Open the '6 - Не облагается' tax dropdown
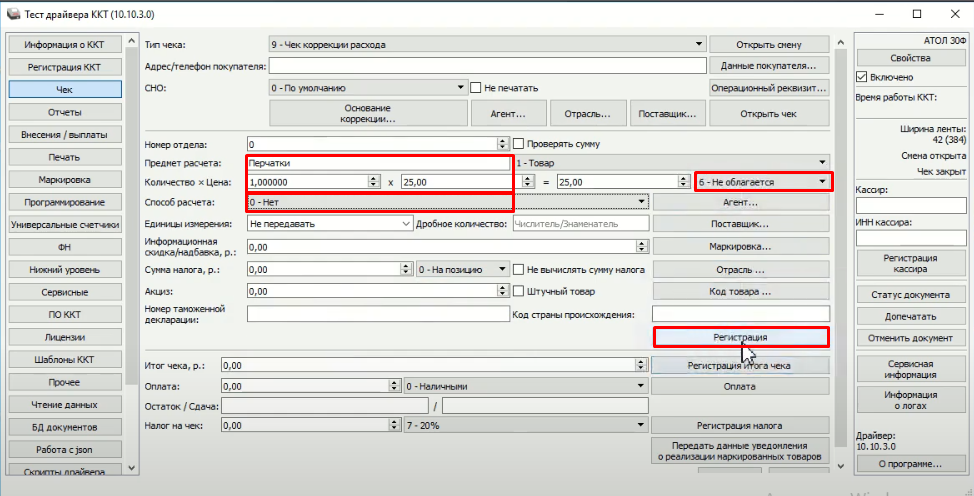This screenshot has width=974, height=496. point(821,182)
